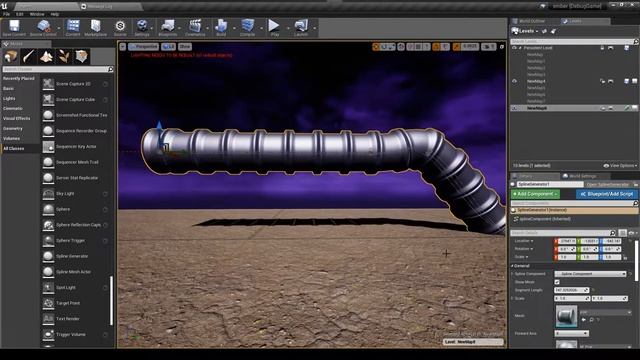640x360 pixels.
Task: Open the Help menu
Action: (x=55, y=14)
